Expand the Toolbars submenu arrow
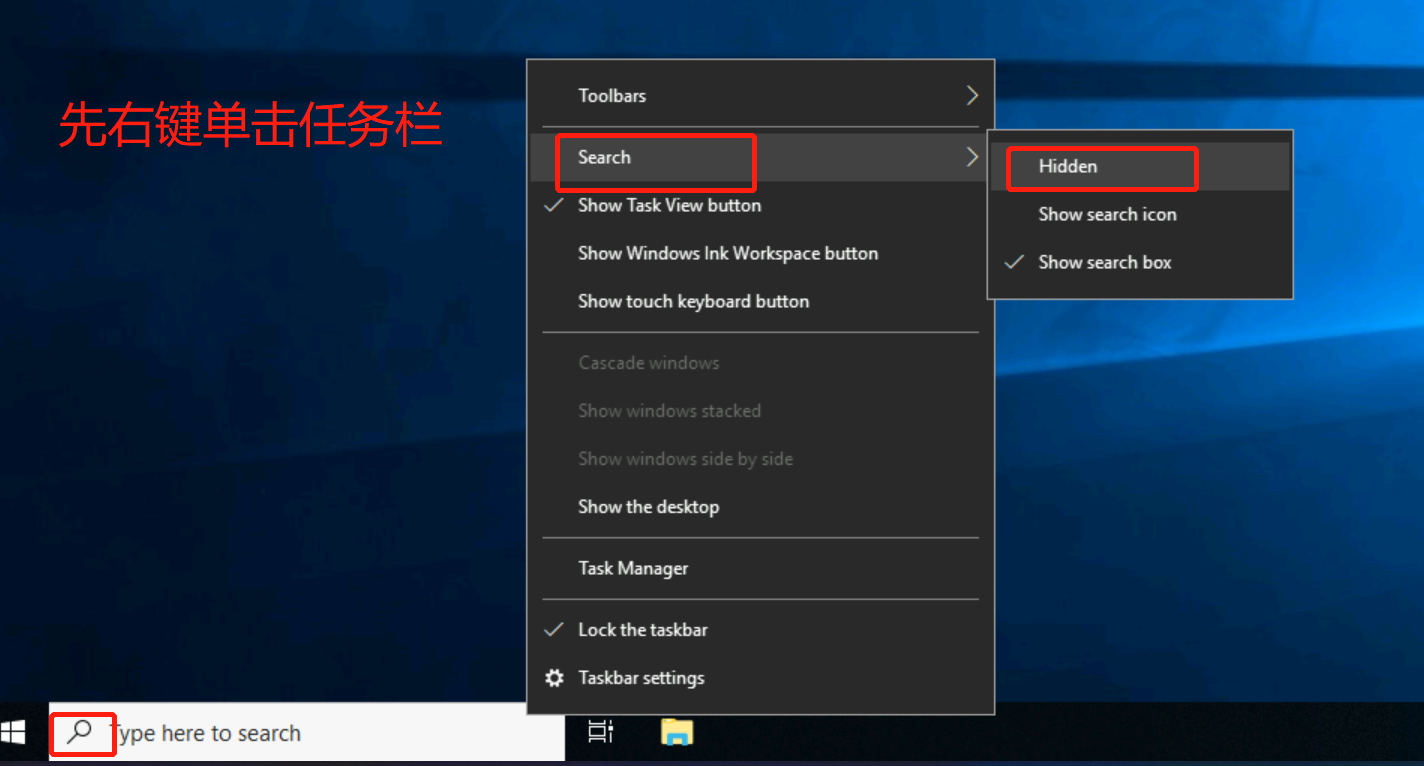 click(x=971, y=96)
